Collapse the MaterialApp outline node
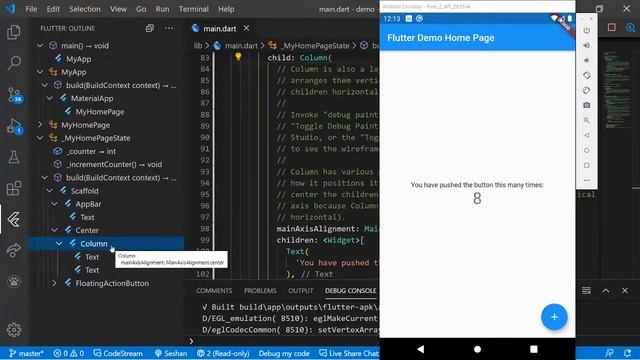This screenshot has width=640, height=360. [49, 98]
